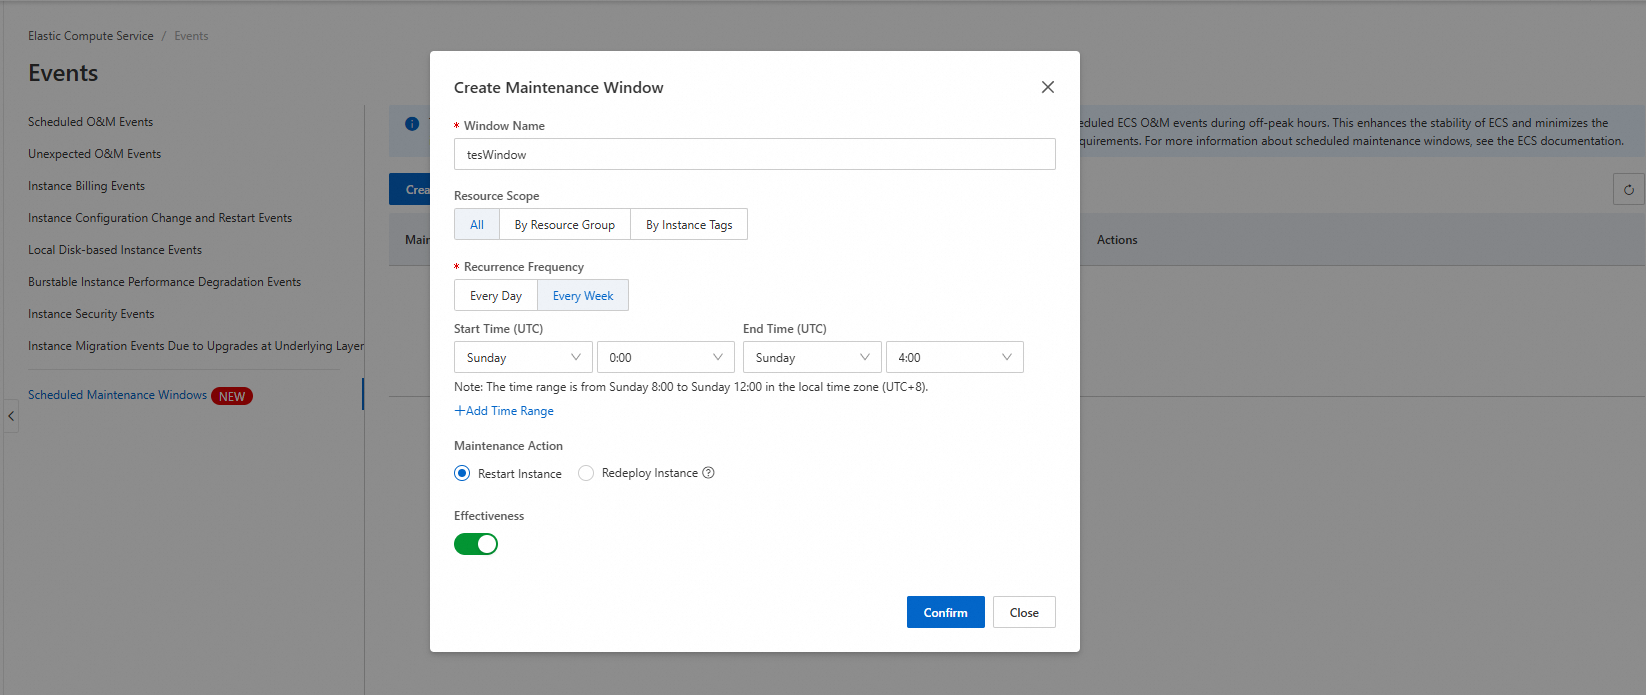The height and width of the screenshot is (695, 1646).
Task: Open the End Time hour dropdown showing 4:00
Action: pos(954,357)
